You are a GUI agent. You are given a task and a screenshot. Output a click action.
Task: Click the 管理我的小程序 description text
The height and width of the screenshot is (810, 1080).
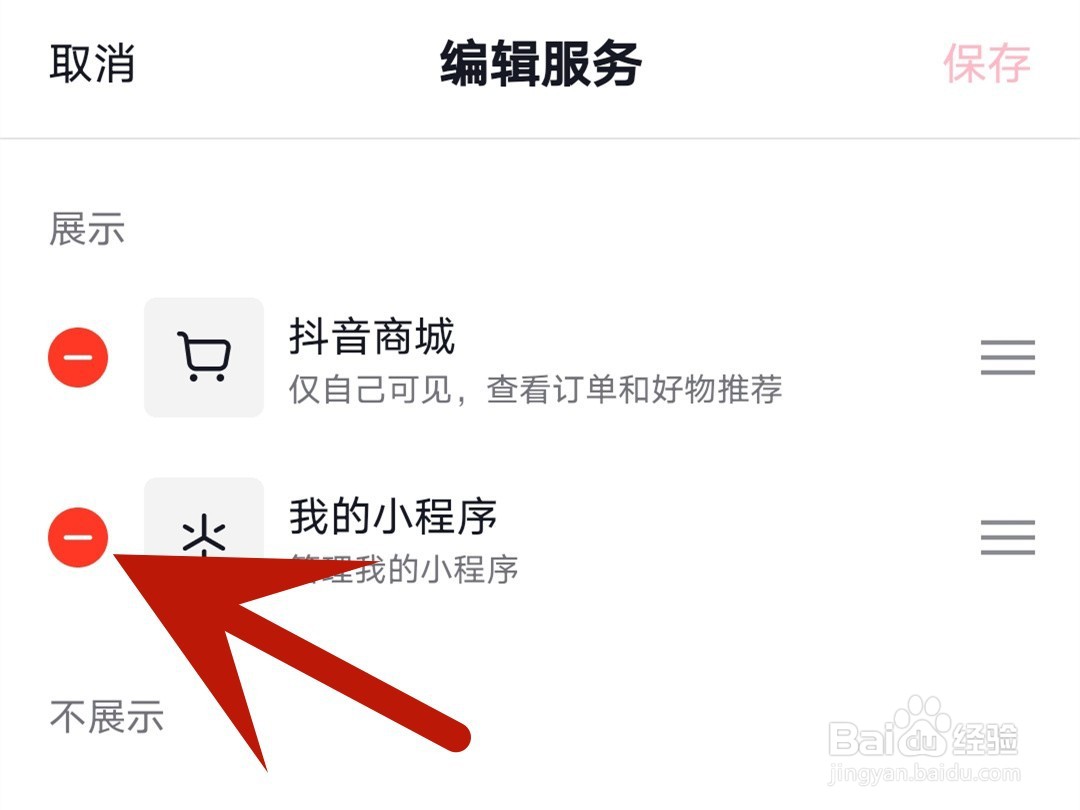404,570
